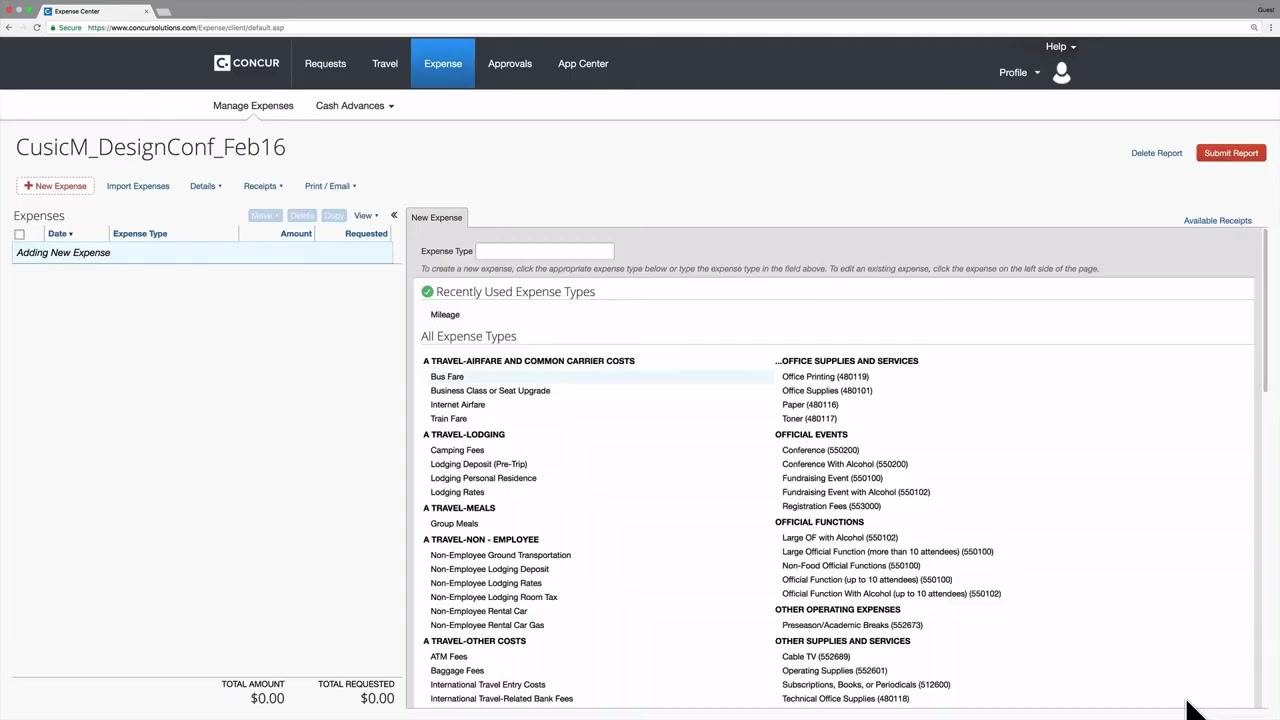Viewport: 1280px width, 720px height.
Task: Collapse the expenses list with the double-chevron
Action: click(394, 215)
